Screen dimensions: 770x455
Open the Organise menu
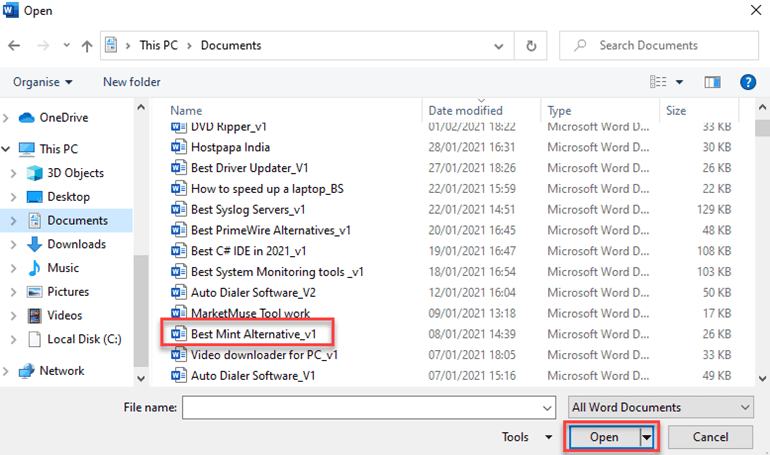[43, 82]
